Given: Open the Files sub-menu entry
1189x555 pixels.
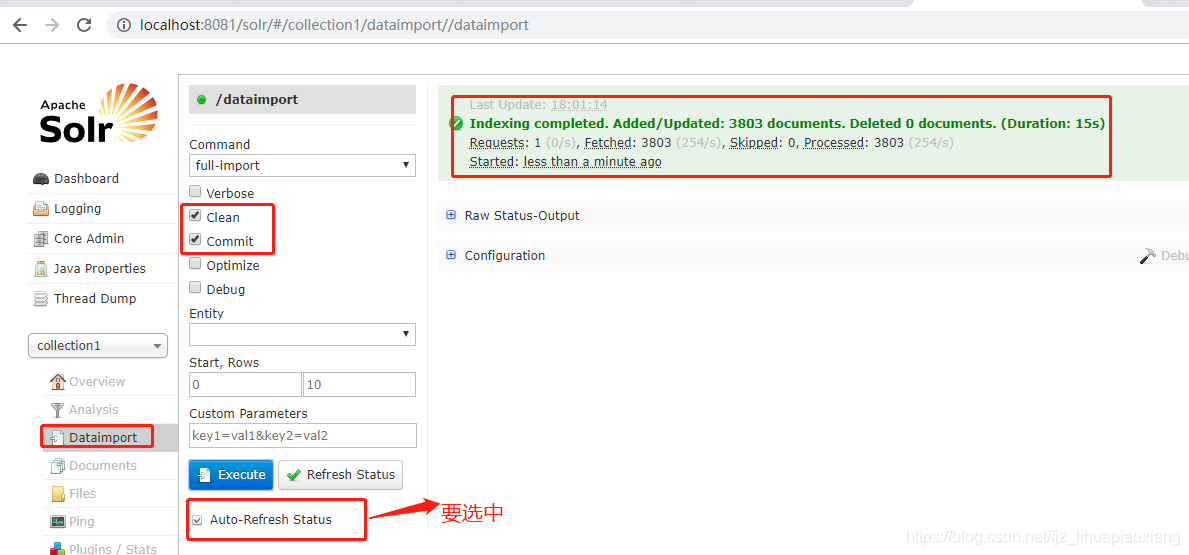Looking at the screenshot, I should click(x=83, y=494).
